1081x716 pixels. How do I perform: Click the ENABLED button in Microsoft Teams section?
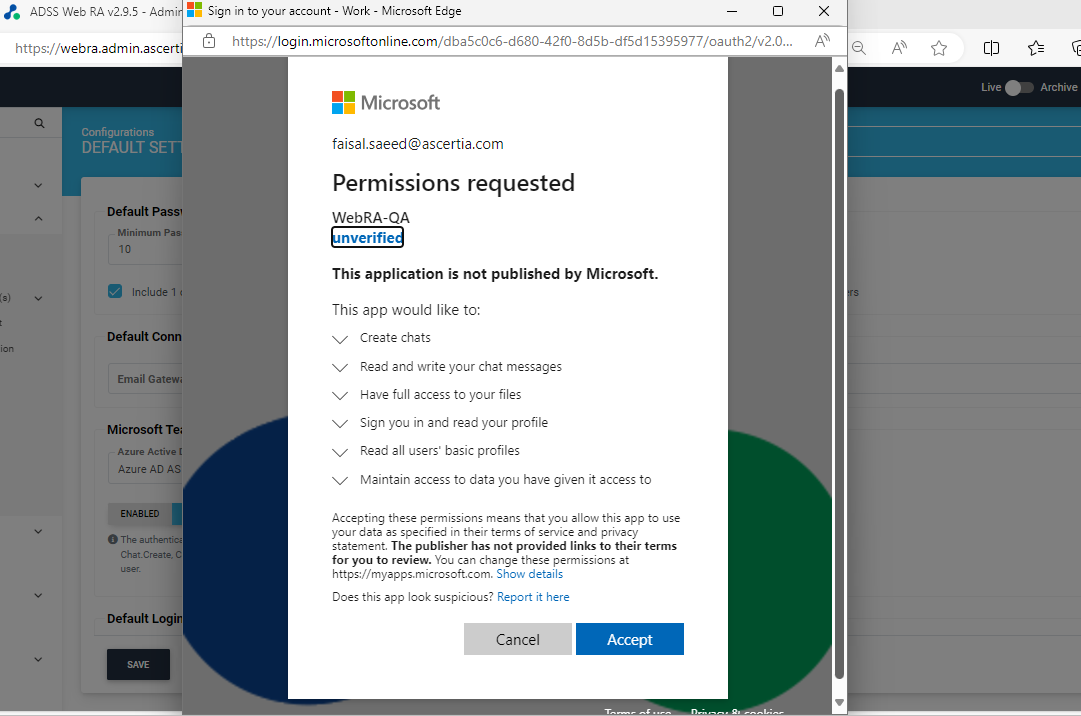point(140,513)
